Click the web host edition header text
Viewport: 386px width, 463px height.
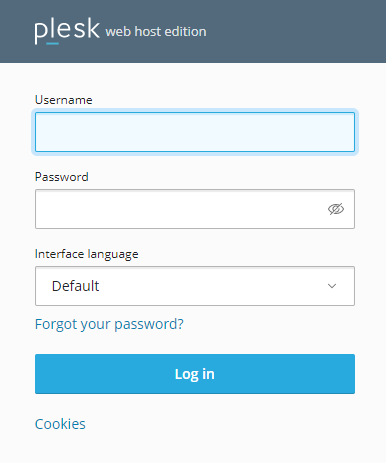156,32
